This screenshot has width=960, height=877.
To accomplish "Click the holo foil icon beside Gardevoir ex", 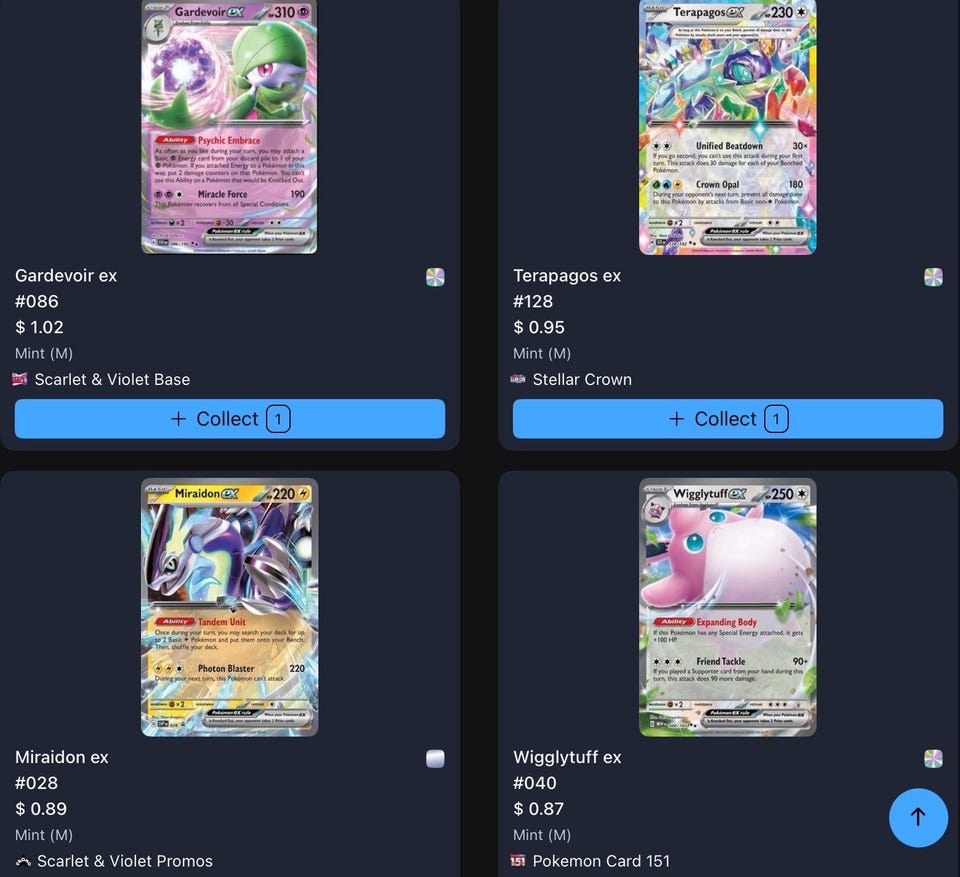I will (x=435, y=277).
